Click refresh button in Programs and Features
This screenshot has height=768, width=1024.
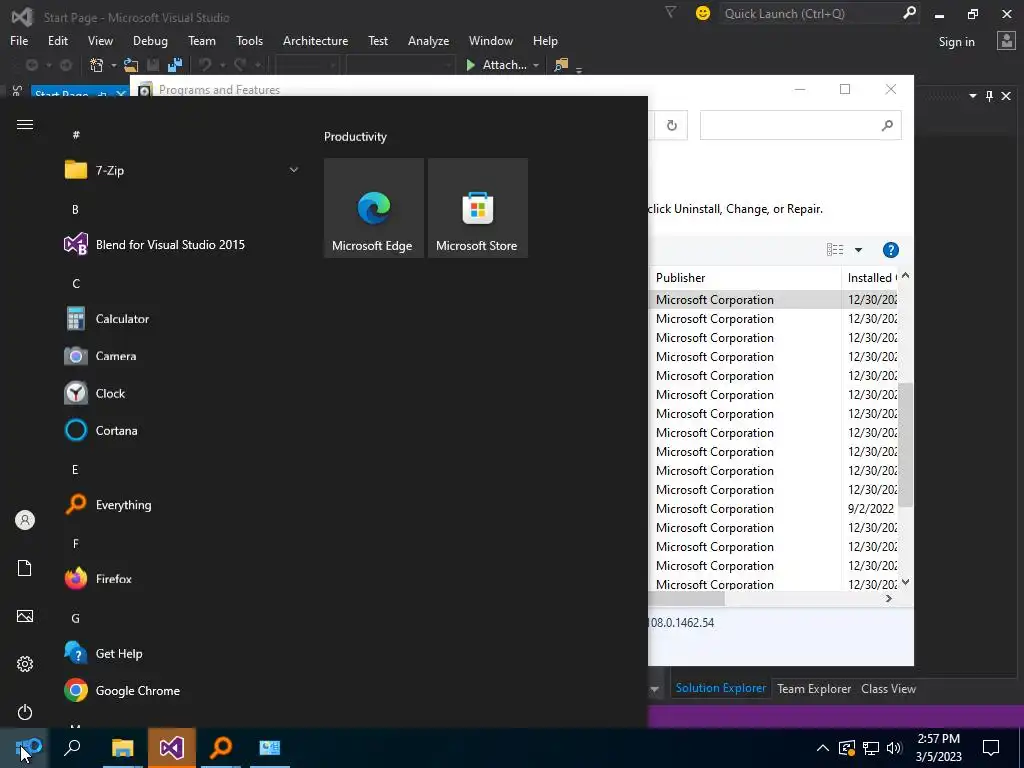[x=671, y=125]
